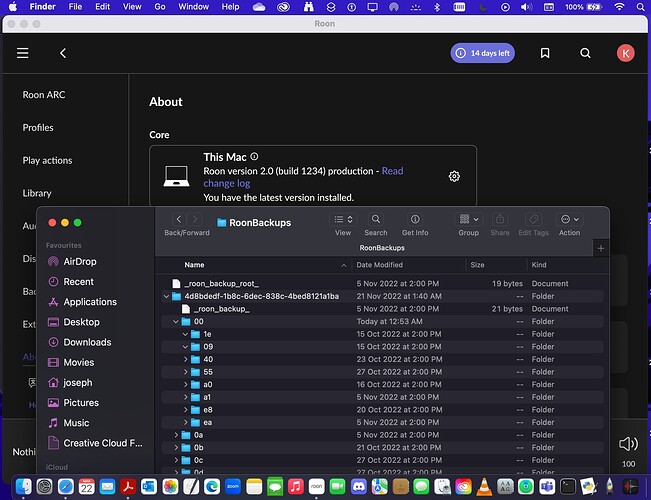Click the Read change log link
651x500 pixels.
(x=303, y=177)
